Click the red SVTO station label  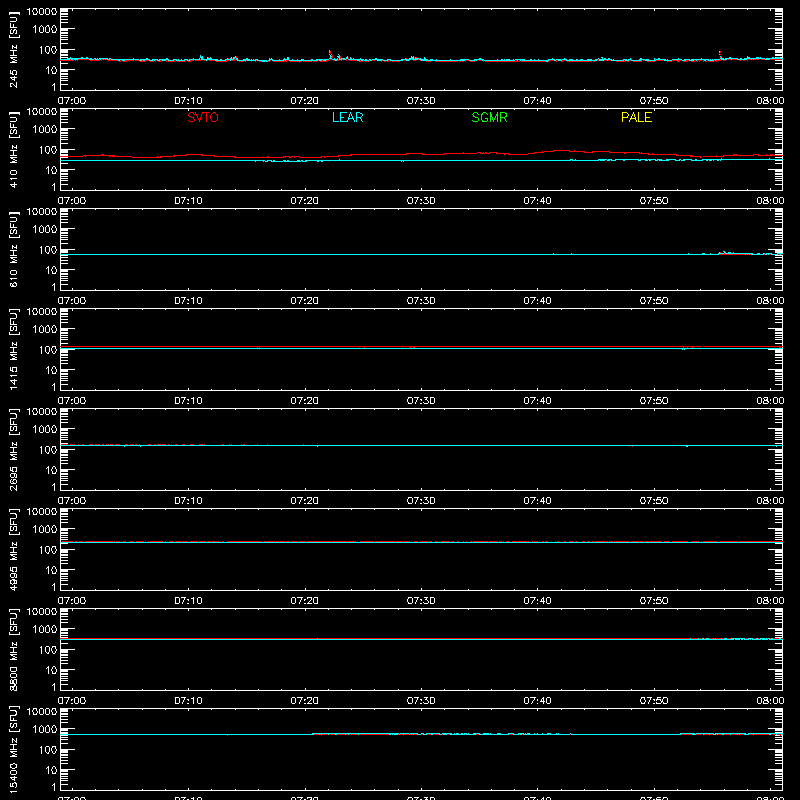point(203,117)
